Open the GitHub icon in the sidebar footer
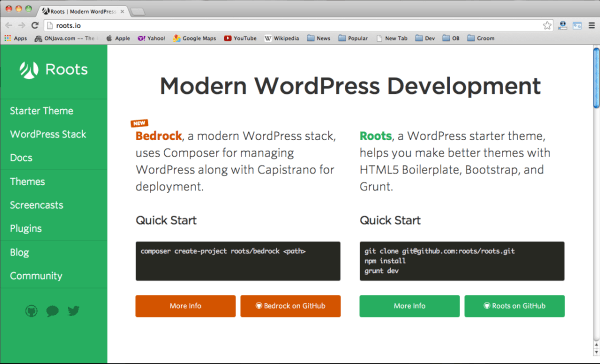The height and width of the screenshot is (364, 600). coord(31,311)
